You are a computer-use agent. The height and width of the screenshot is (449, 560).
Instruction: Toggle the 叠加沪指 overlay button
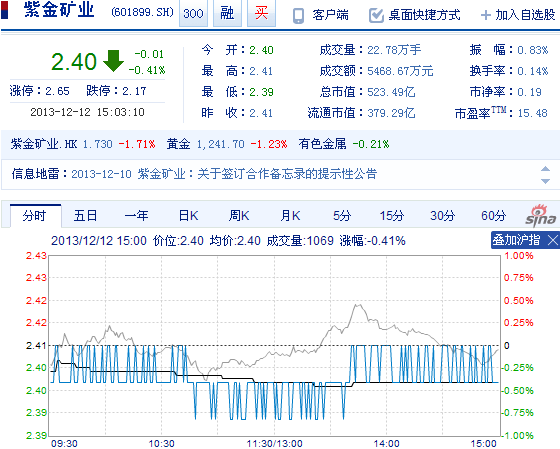click(x=516, y=240)
